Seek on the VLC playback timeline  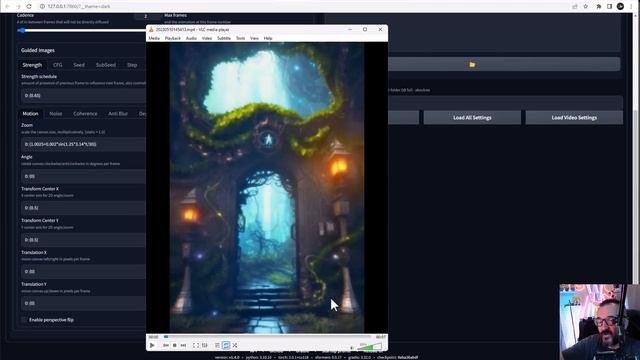pyautogui.click(x=267, y=337)
